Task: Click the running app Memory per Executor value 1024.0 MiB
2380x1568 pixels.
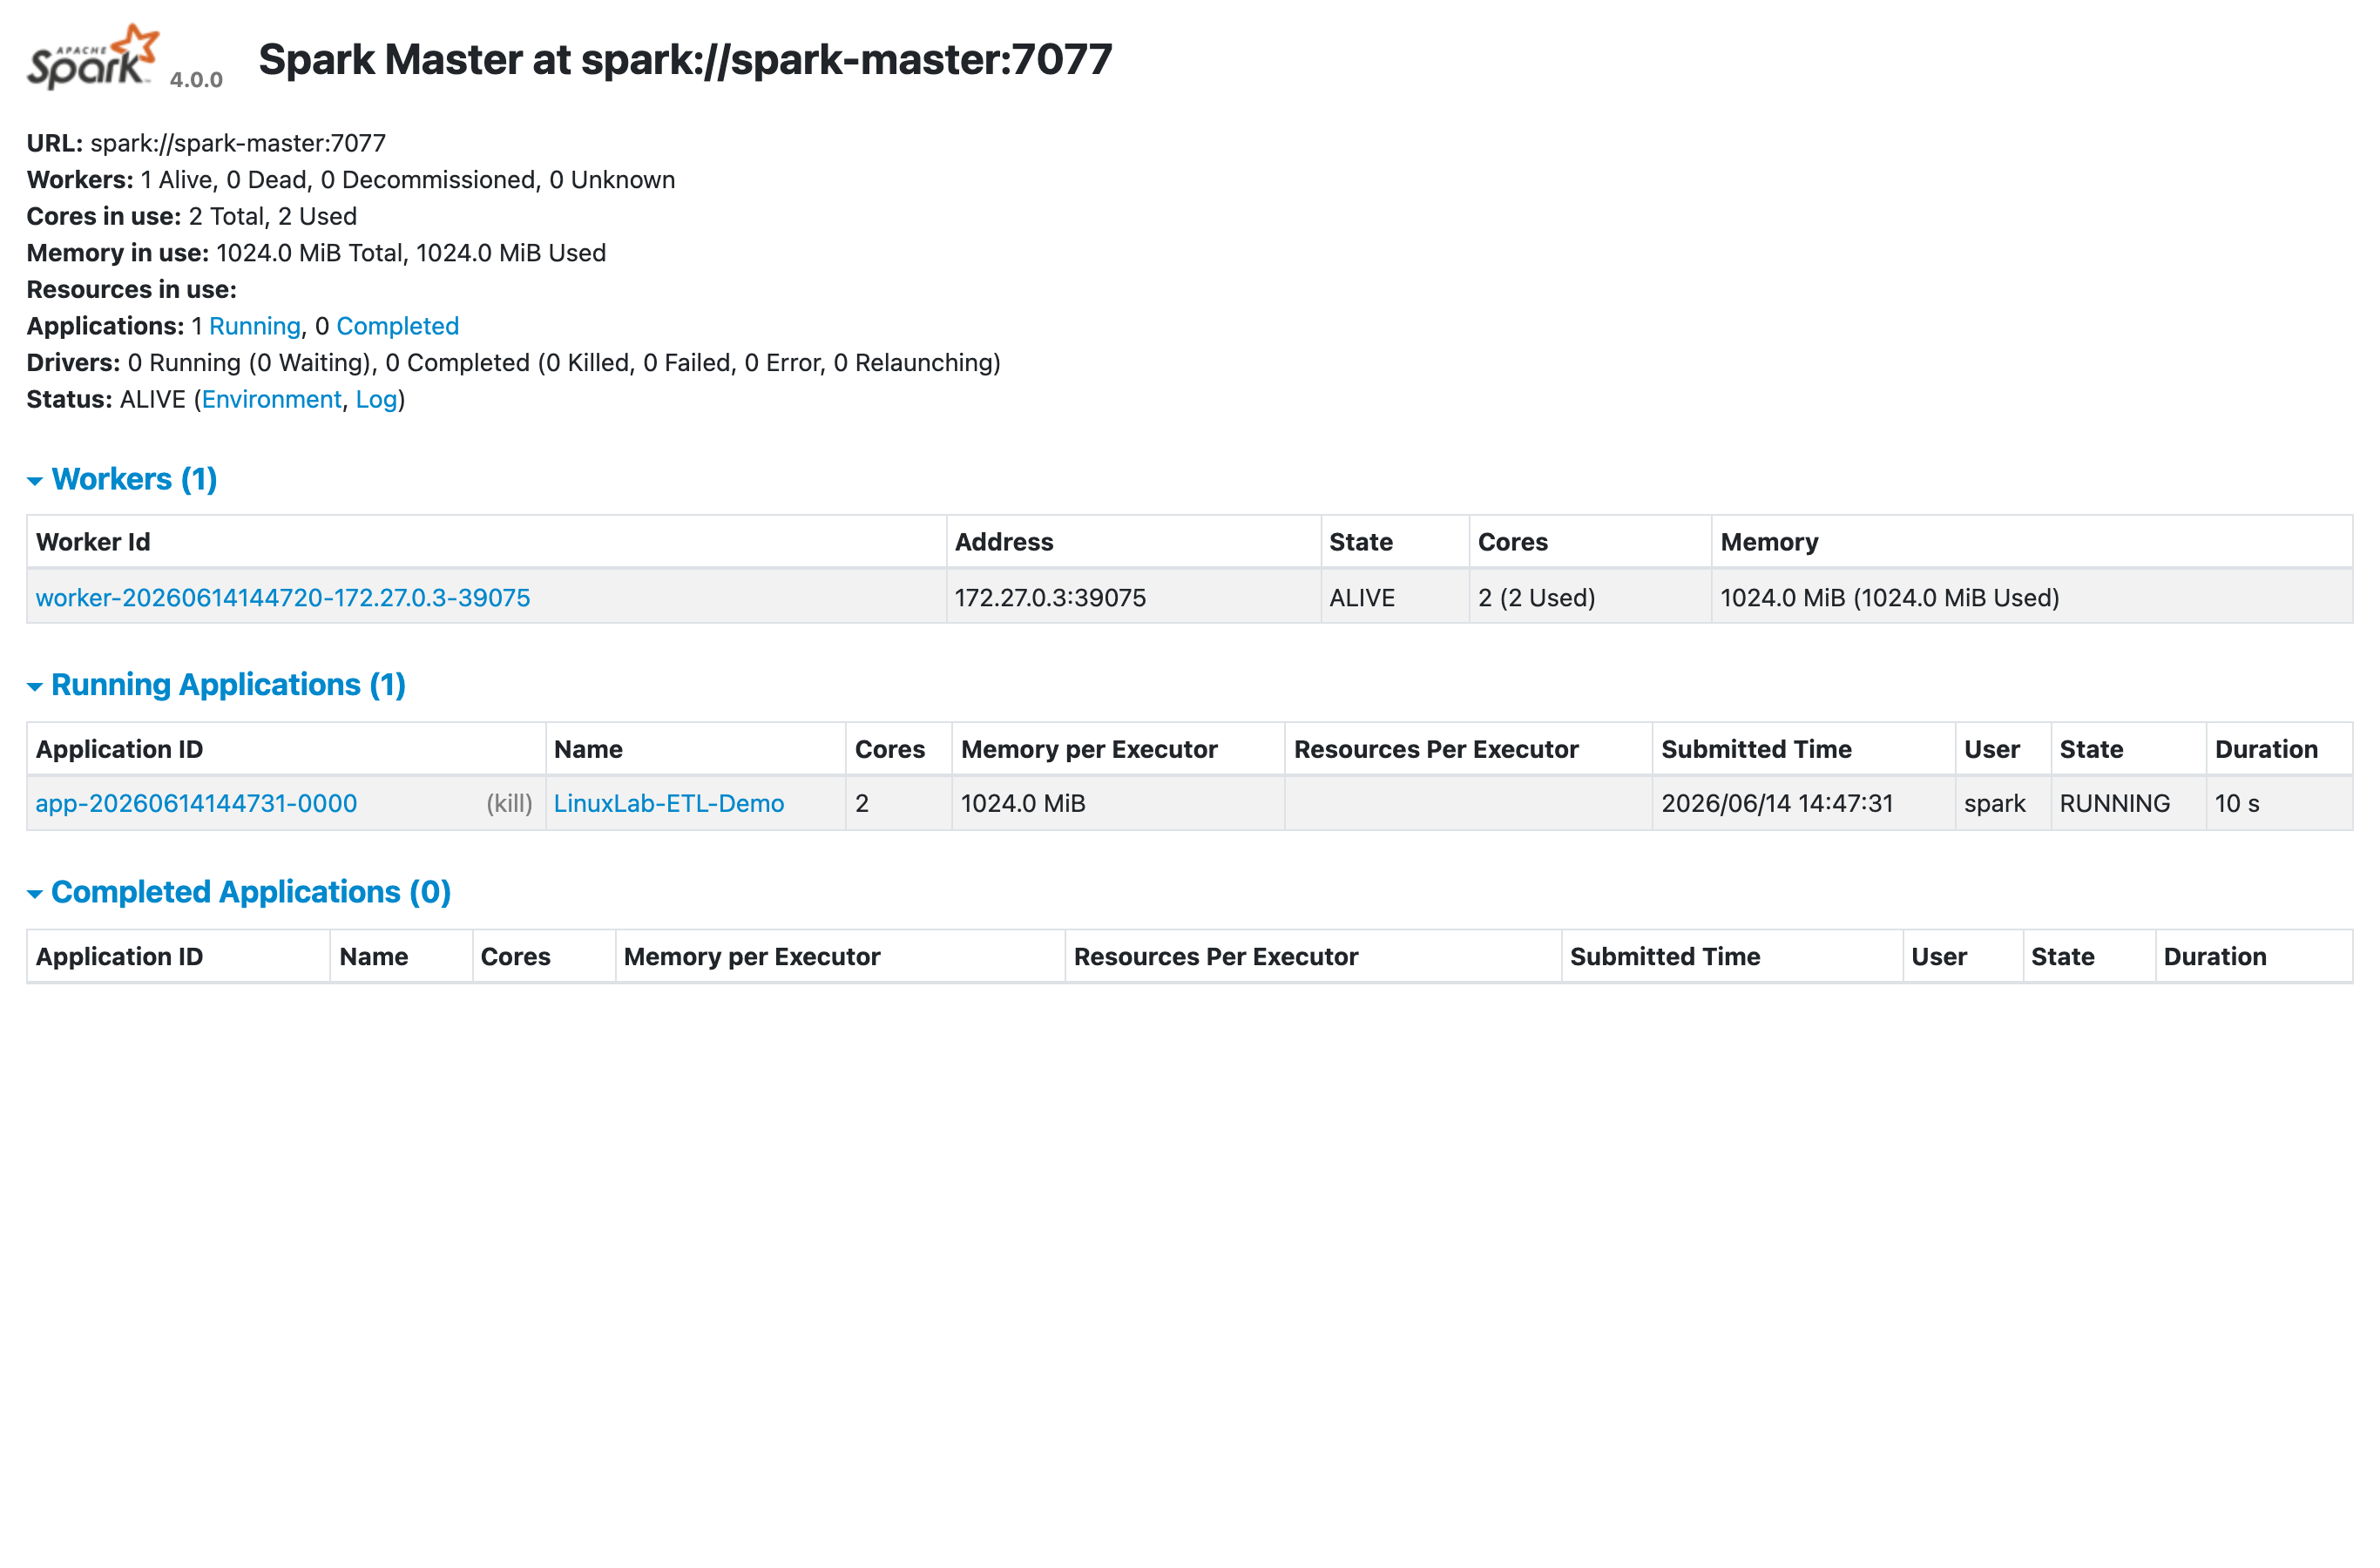Action: click(1023, 803)
